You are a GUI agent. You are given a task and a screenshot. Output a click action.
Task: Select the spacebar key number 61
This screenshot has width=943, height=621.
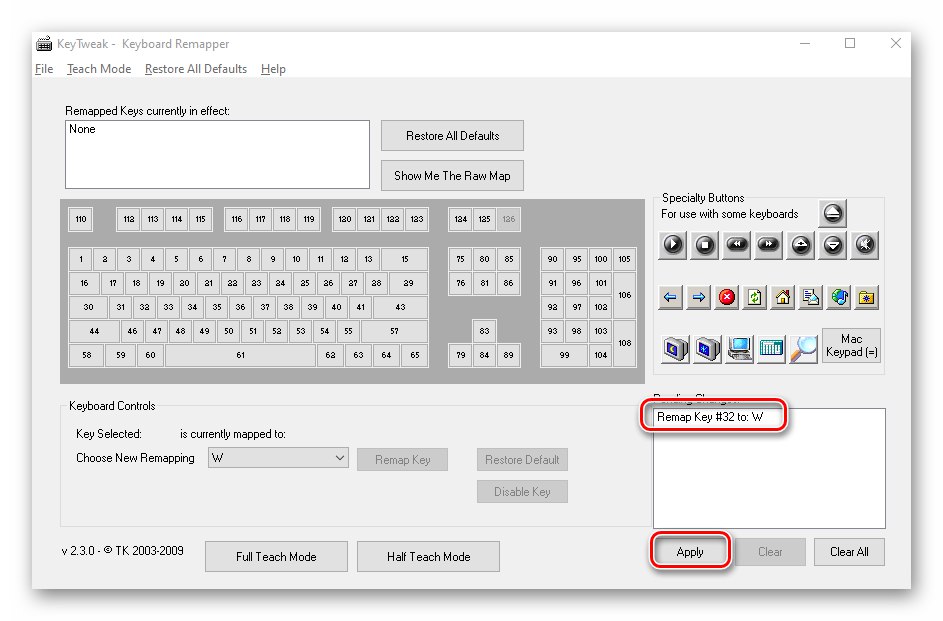[x=241, y=355]
